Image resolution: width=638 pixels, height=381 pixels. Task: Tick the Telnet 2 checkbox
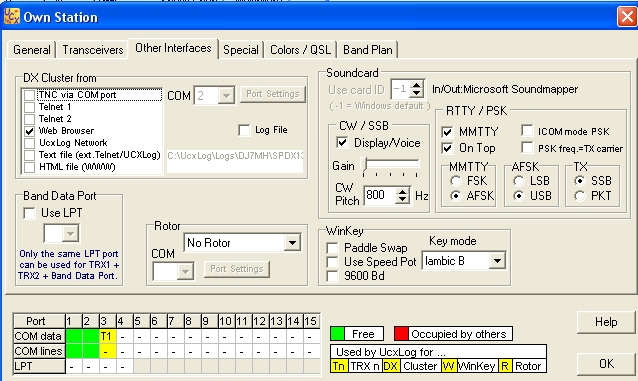(29, 119)
